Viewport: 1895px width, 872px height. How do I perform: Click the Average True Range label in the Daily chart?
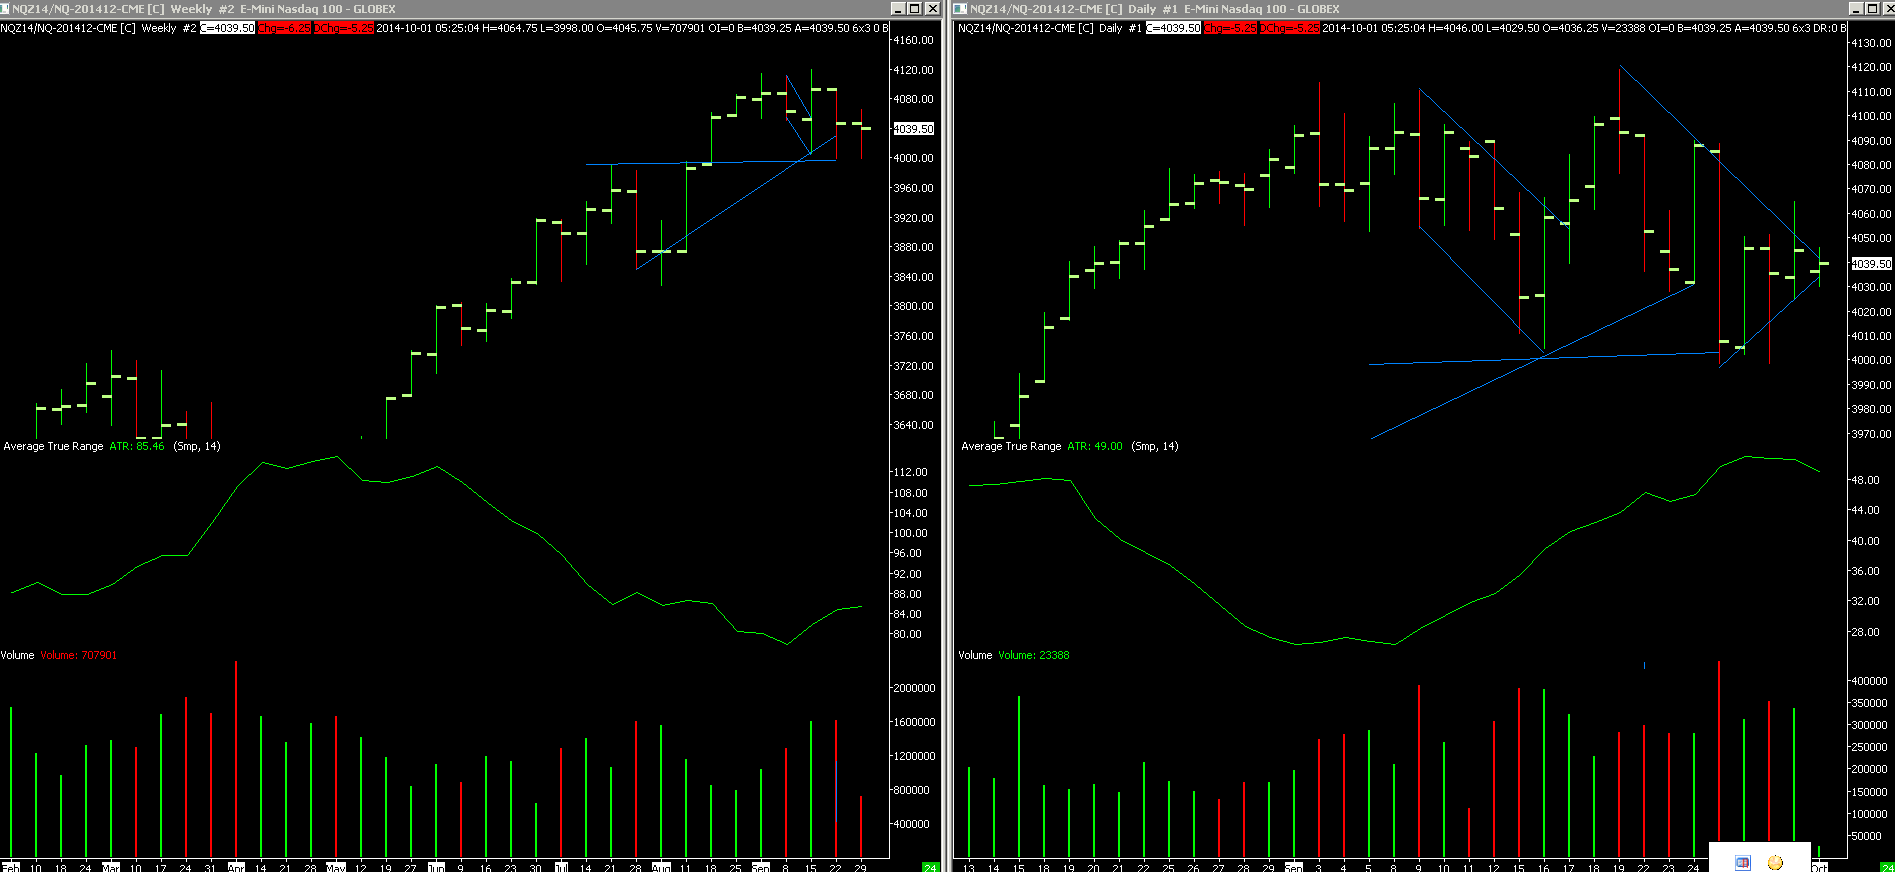1011,446
